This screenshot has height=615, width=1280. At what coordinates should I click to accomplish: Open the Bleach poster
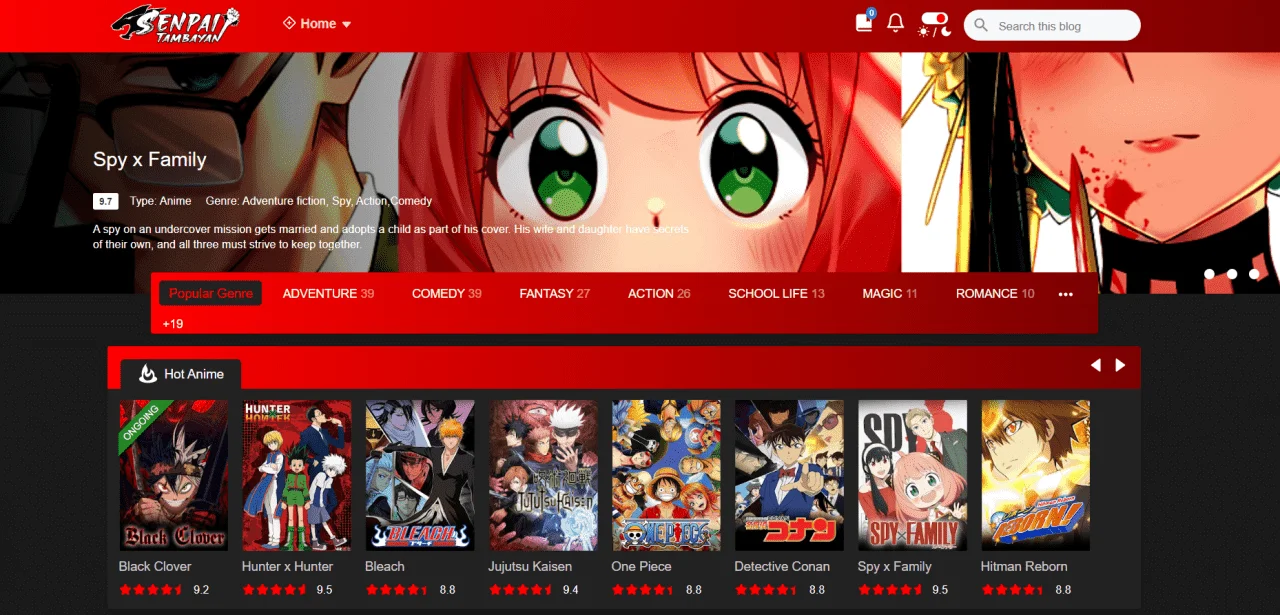coord(419,475)
